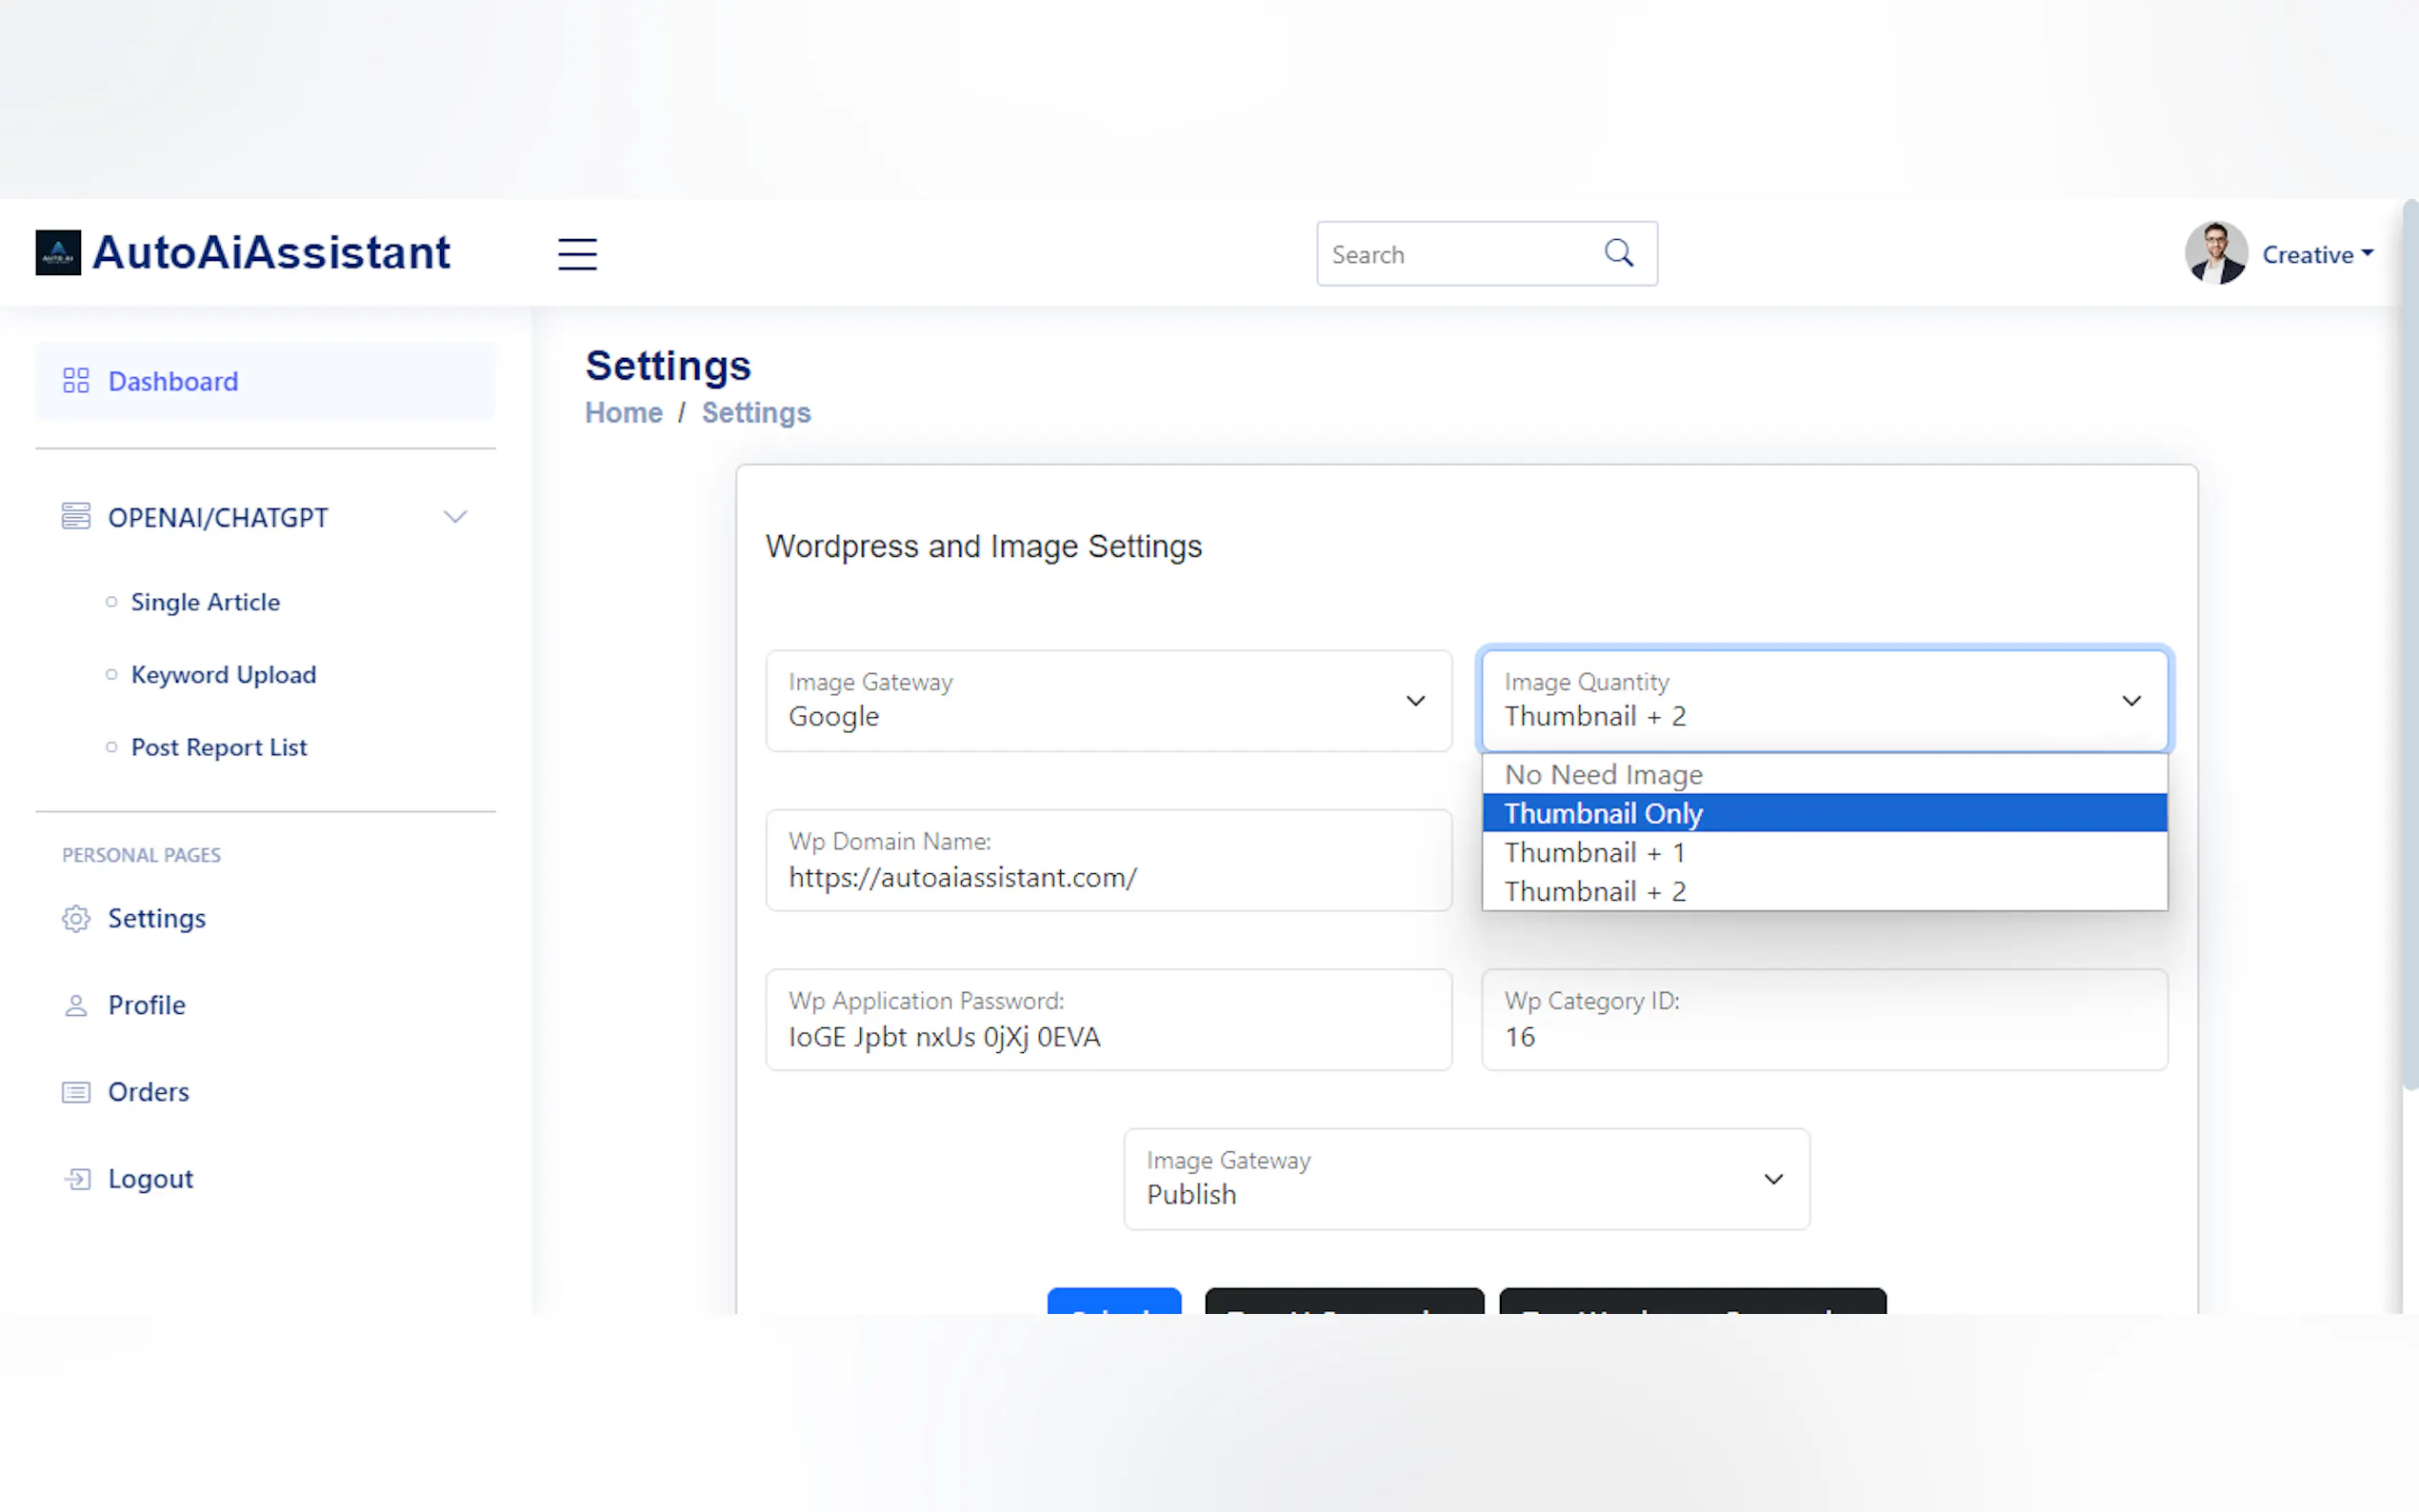This screenshot has width=2419, height=1512.
Task: Click the Wp Category ID field
Action: tap(1823, 1020)
